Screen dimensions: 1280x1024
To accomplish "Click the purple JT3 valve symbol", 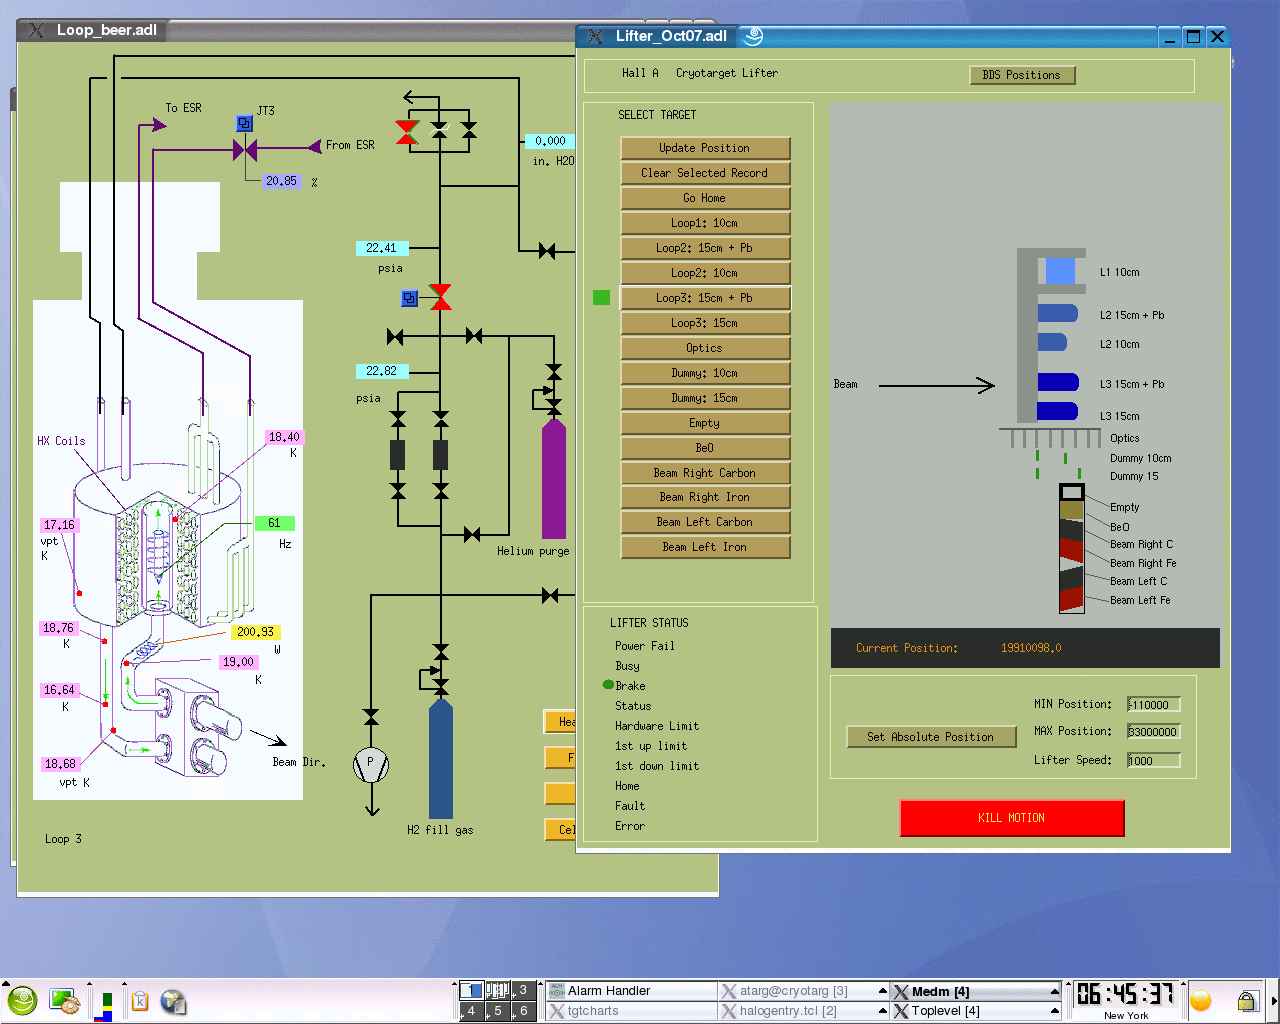I will point(245,150).
